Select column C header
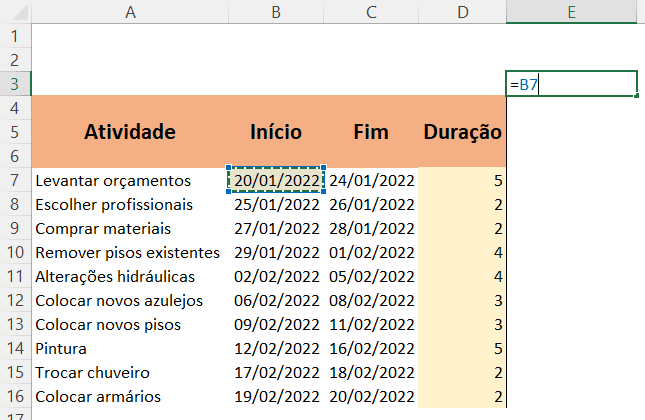Screen dimensions: 645x420 point(371,12)
